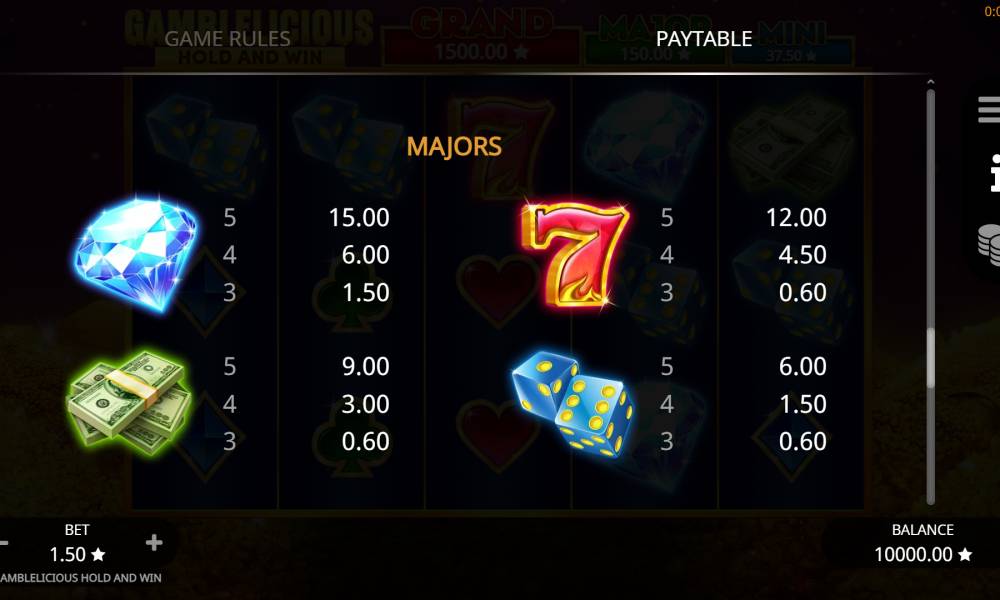The image size is (1000, 600).
Task: Click the blue diamond symbol
Action: (136, 254)
